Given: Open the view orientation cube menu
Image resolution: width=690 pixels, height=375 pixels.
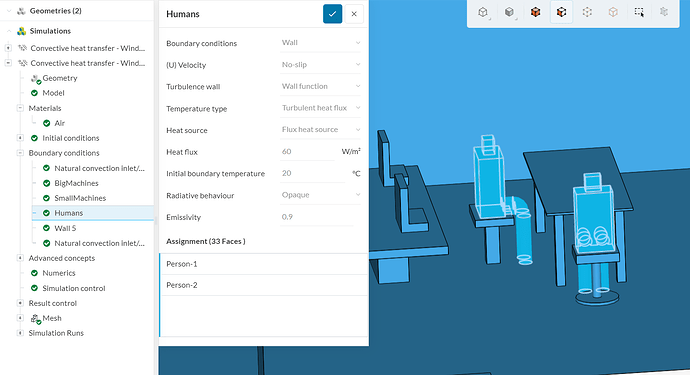Looking at the screenshot, I should (x=483, y=12).
